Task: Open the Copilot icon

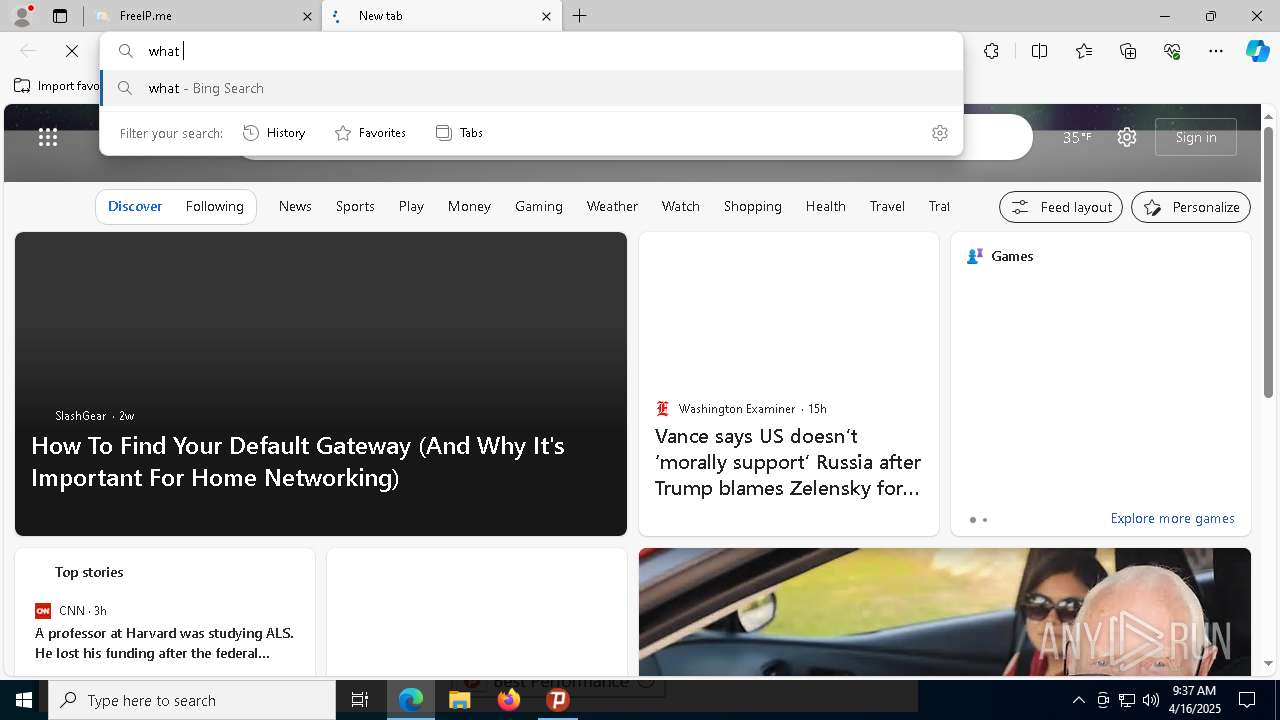Action: [x=1257, y=51]
